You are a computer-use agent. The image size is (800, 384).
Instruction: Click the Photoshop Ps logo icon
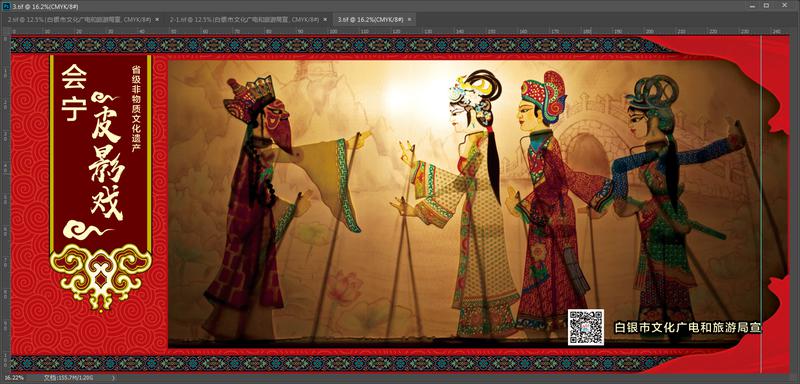7,5
